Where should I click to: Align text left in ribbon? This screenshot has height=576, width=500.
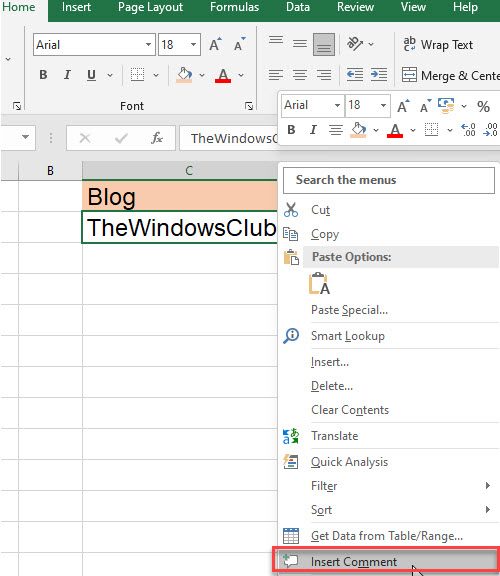[x=276, y=75]
